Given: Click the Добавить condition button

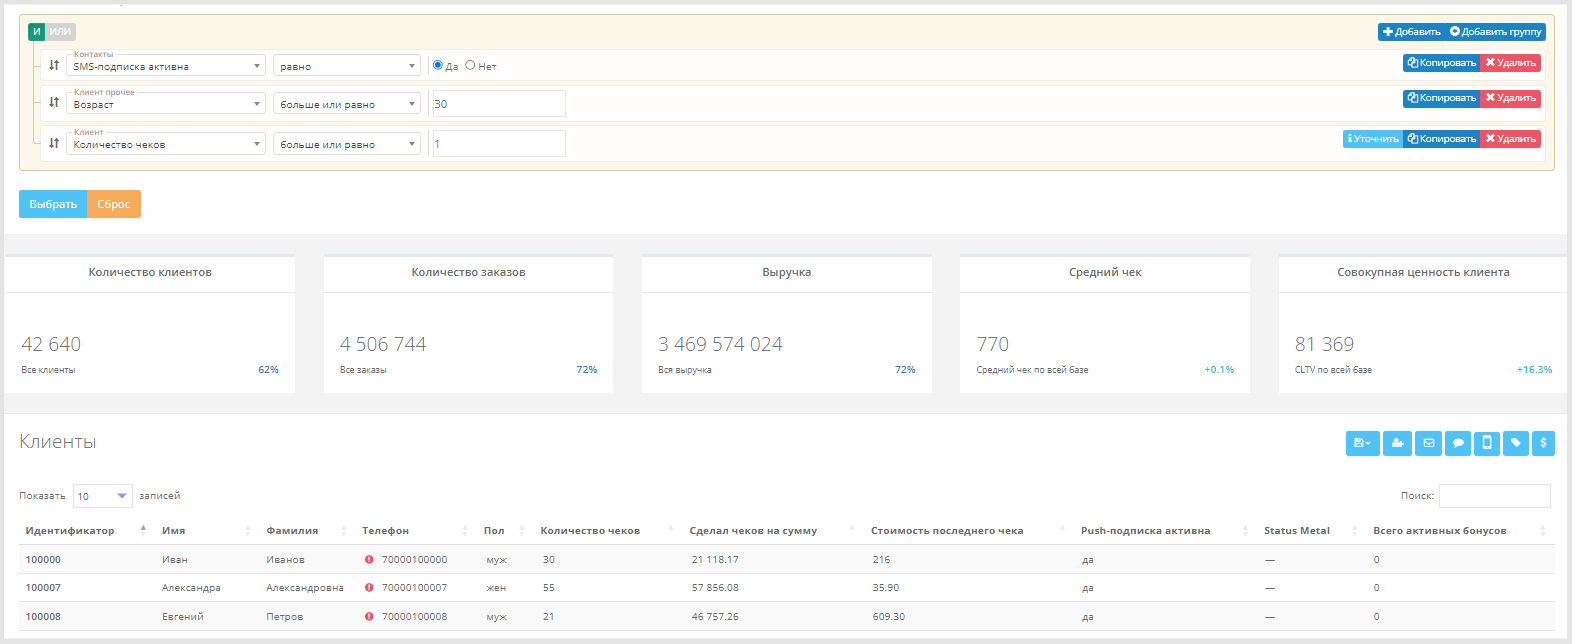Looking at the screenshot, I should coord(1411,32).
